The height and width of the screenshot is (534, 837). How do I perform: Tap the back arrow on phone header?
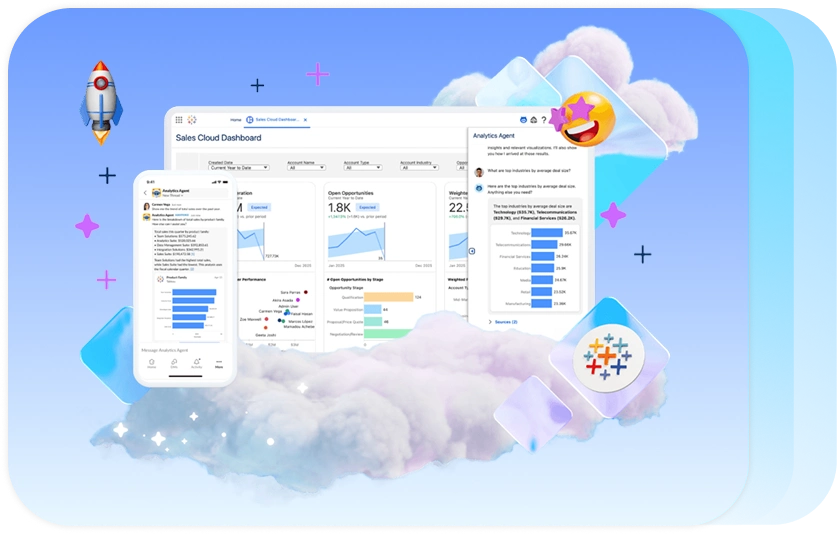click(145, 193)
